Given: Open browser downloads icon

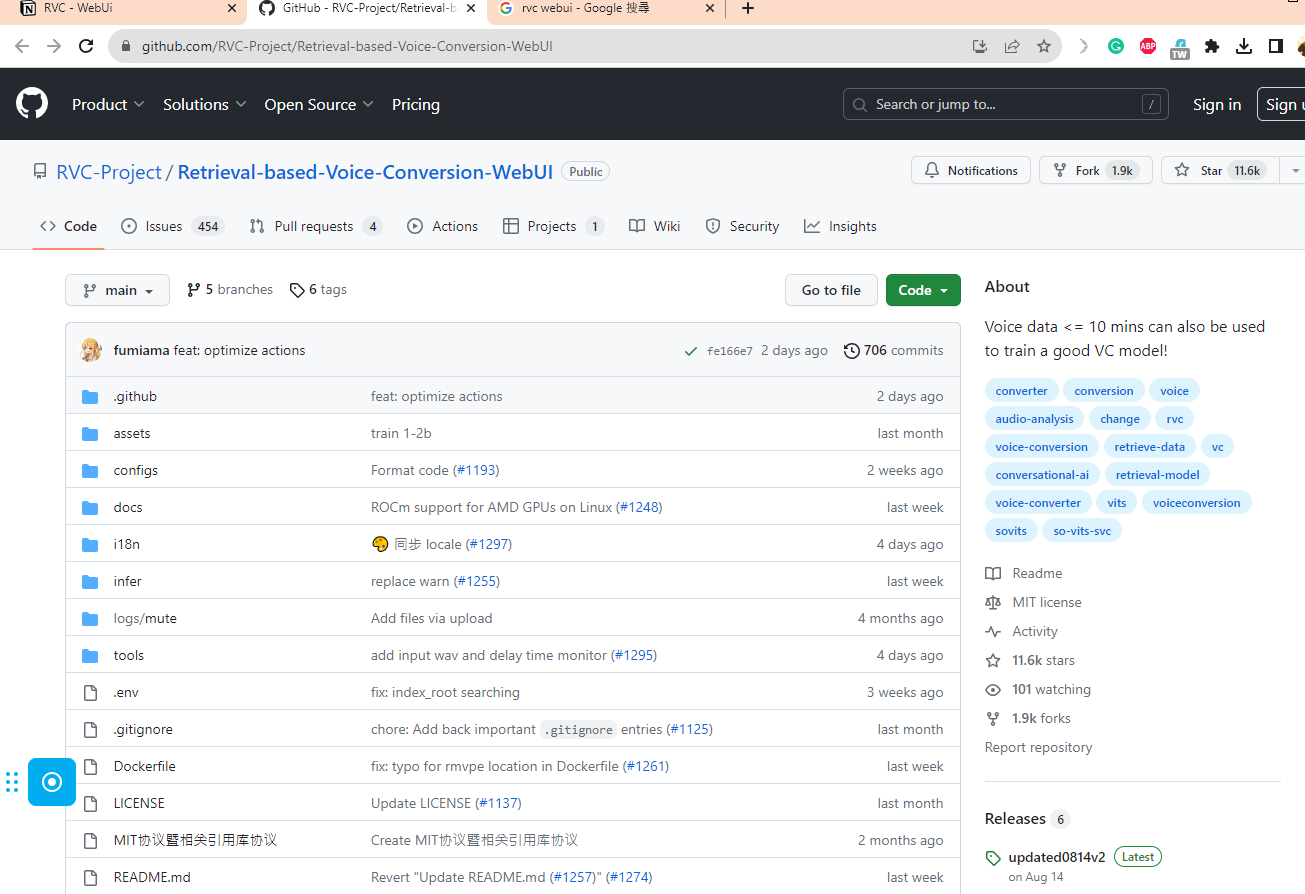Looking at the screenshot, I should [x=1244, y=46].
